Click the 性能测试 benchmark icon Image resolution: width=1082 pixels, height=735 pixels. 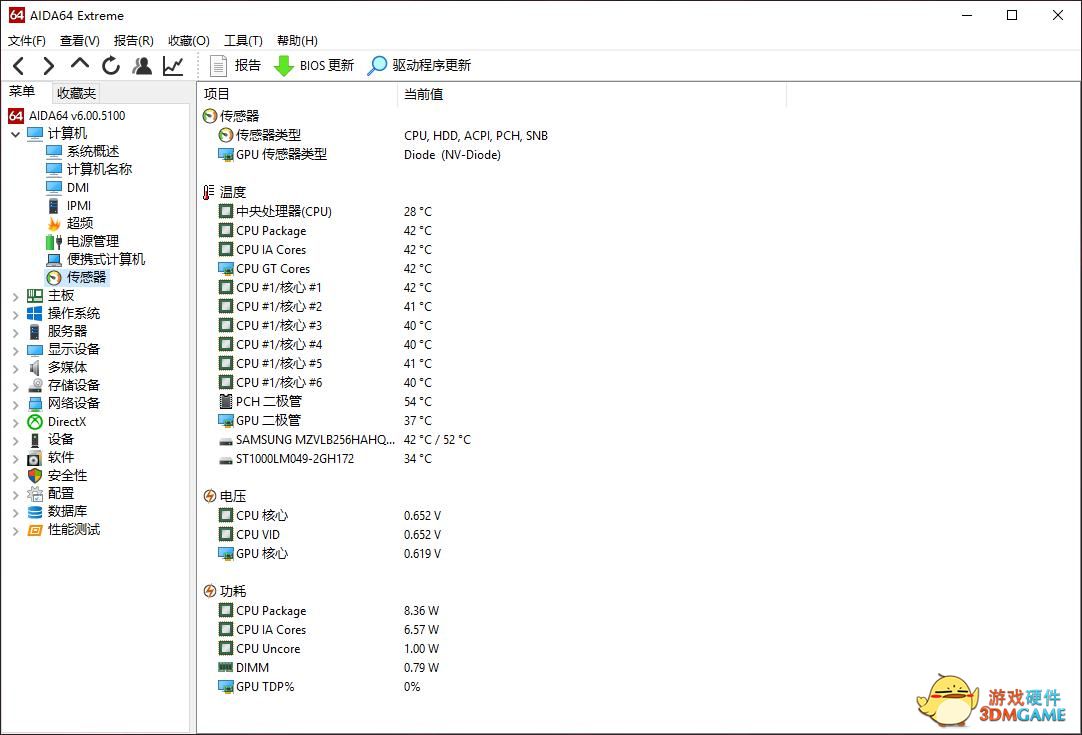(35, 529)
